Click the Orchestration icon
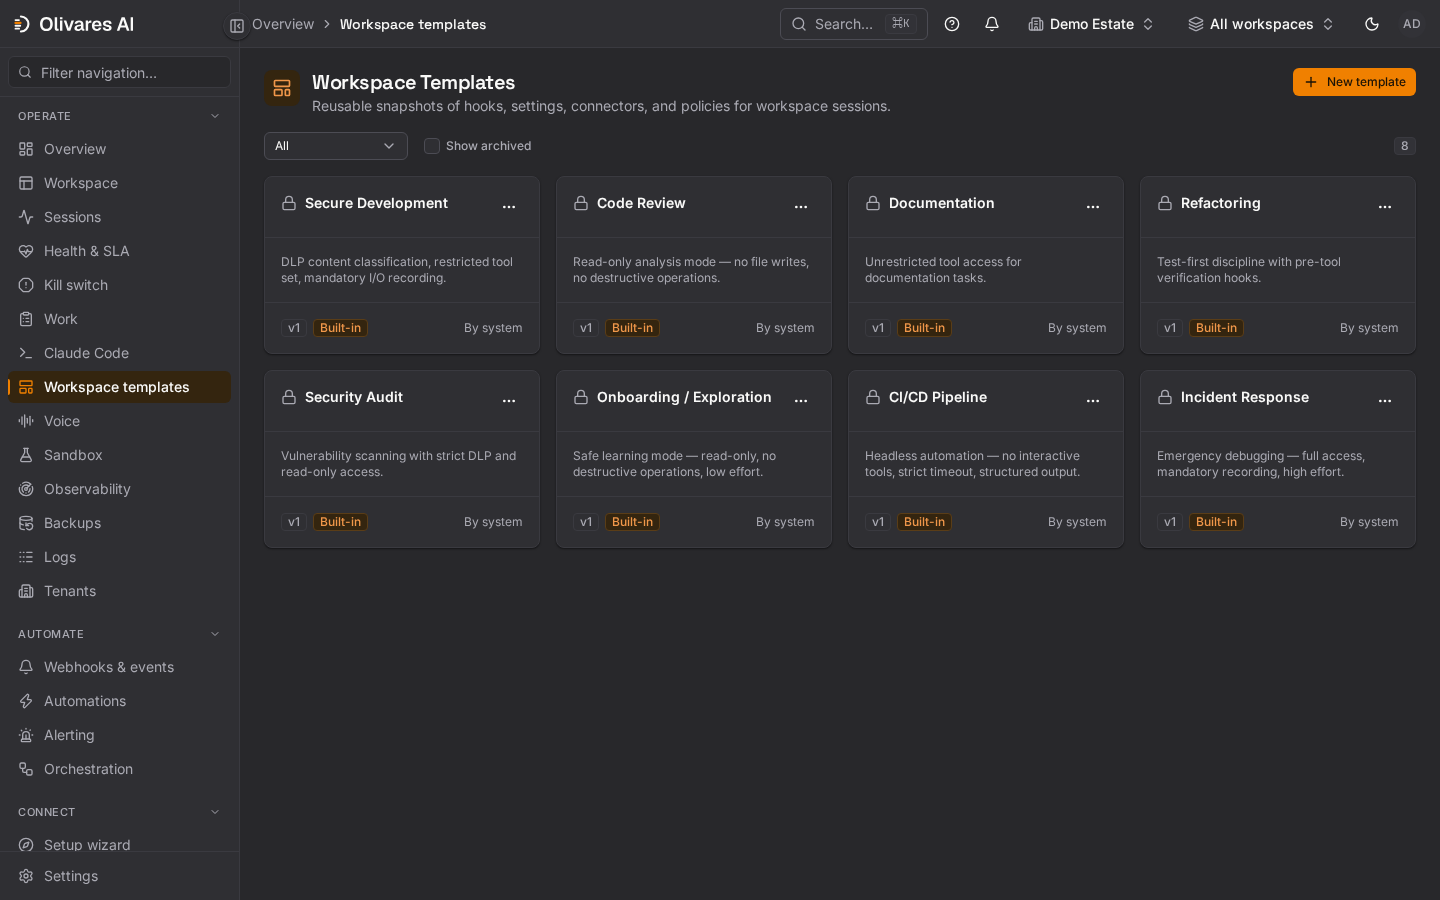 coord(26,769)
